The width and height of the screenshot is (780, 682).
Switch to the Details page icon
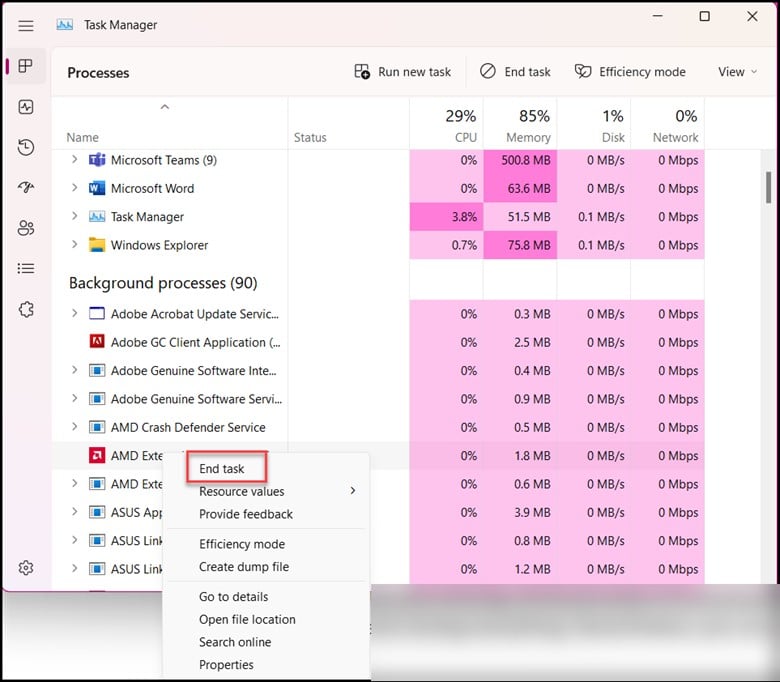tap(26, 268)
